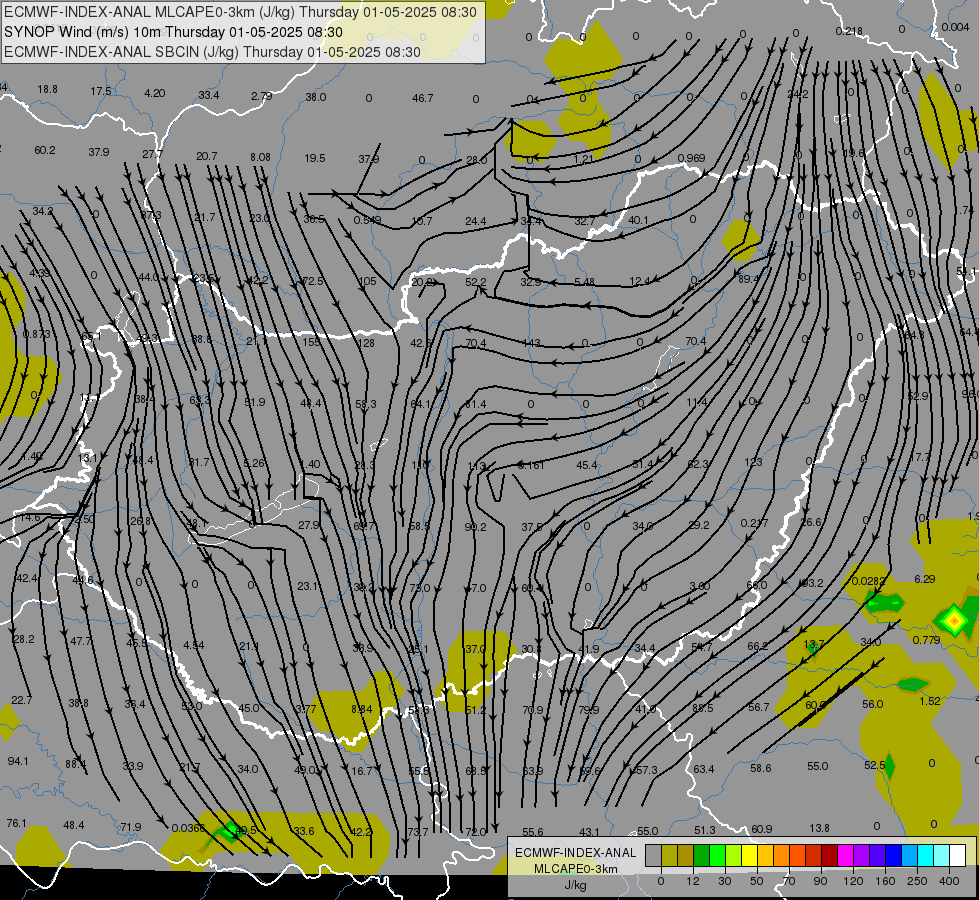Click the SBCIN analysis title line
Viewport: 979px width, 900px height.
pos(212,52)
